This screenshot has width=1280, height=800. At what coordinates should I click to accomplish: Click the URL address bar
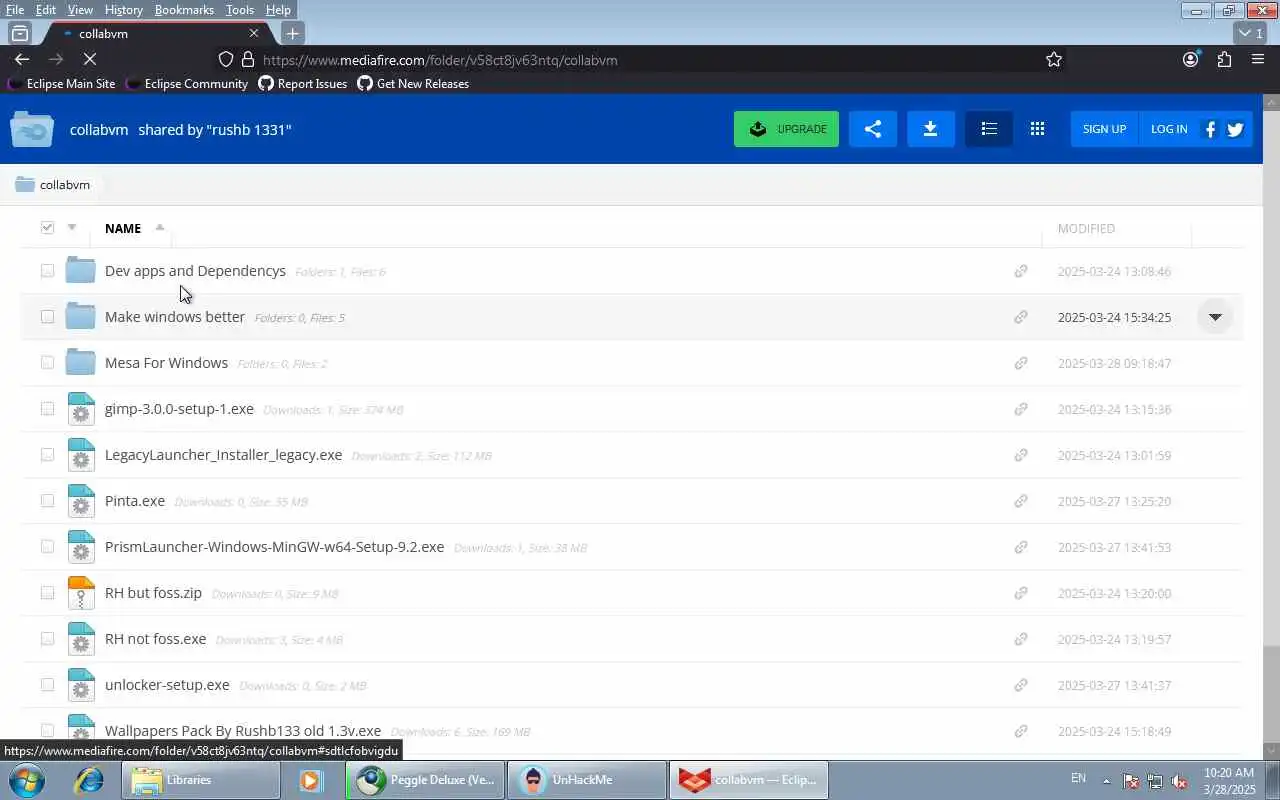pos(640,60)
